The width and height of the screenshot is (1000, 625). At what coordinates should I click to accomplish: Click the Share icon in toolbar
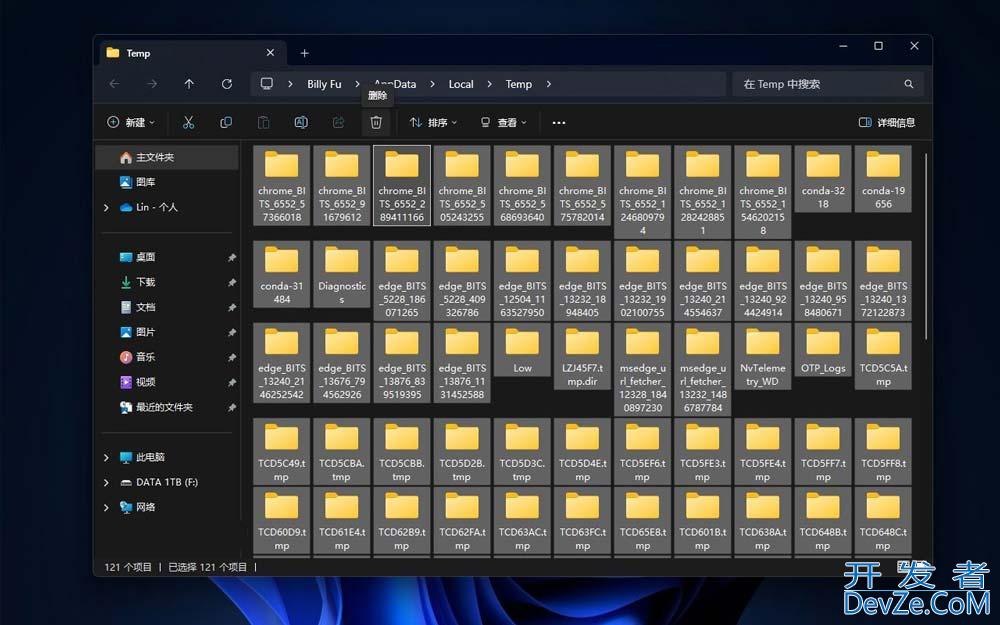339,122
